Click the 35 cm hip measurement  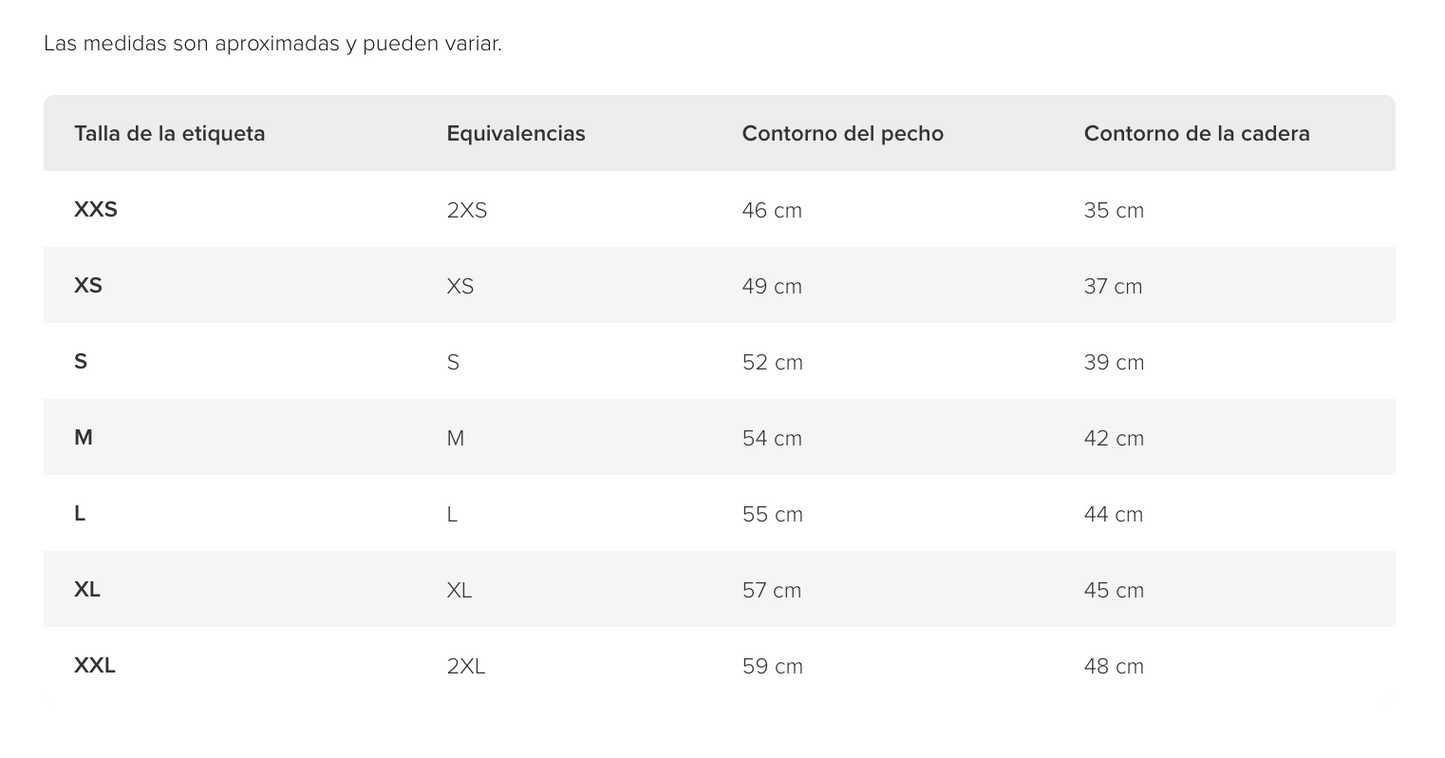1113,210
